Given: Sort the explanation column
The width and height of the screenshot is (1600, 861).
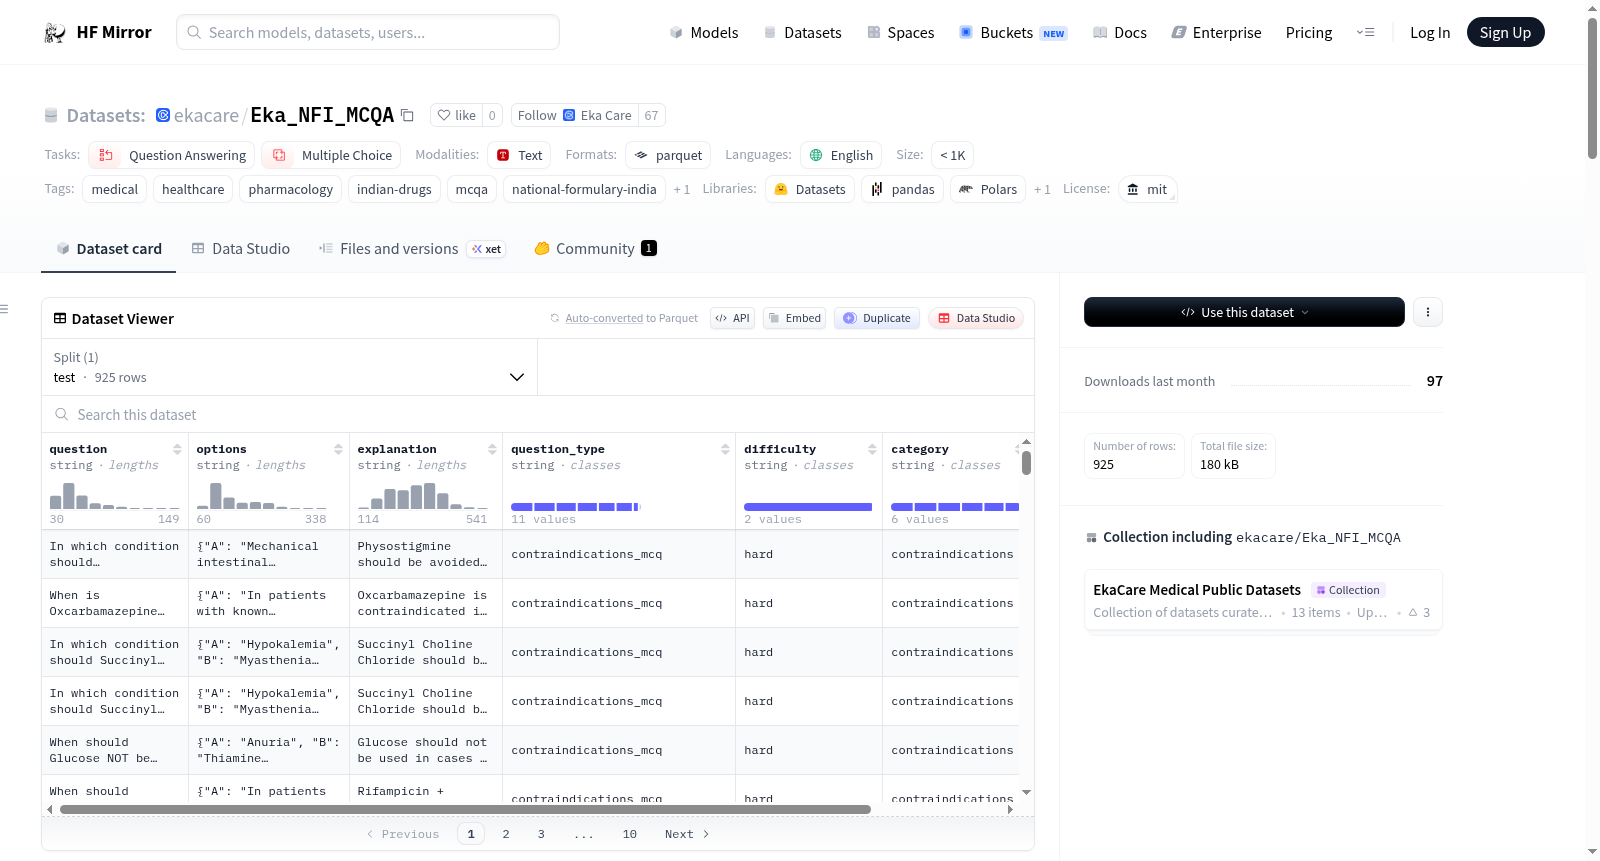Looking at the screenshot, I should click(x=492, y=449).
